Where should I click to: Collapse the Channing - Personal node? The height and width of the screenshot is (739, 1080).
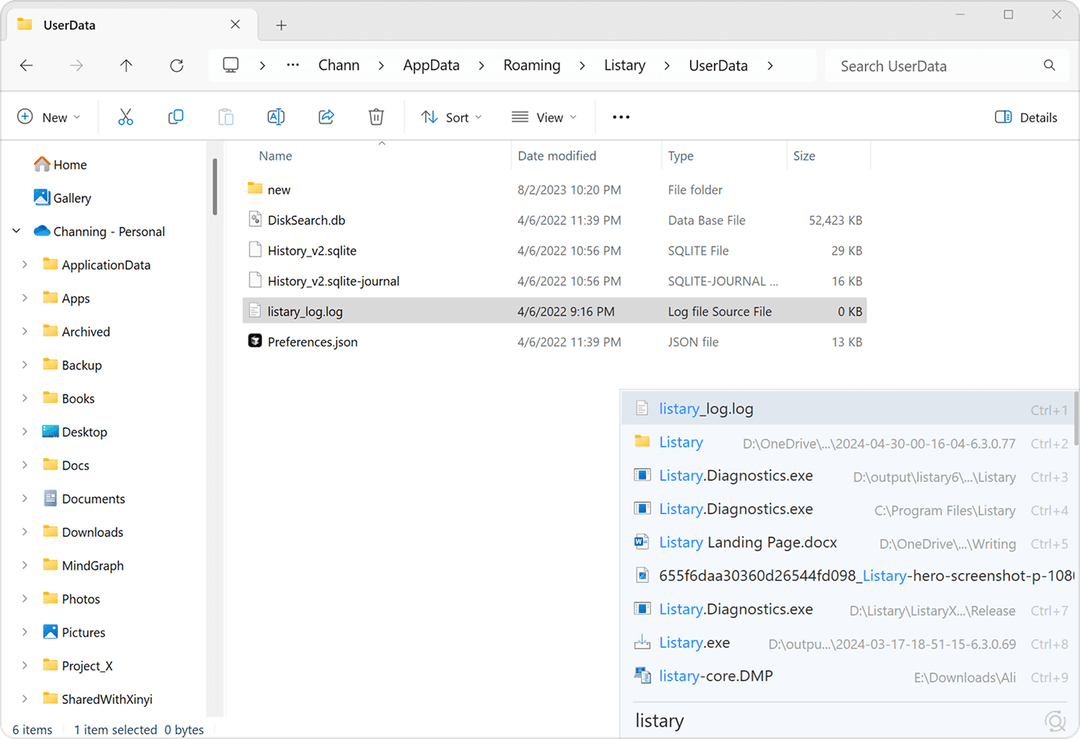click(x=17, y=231)
